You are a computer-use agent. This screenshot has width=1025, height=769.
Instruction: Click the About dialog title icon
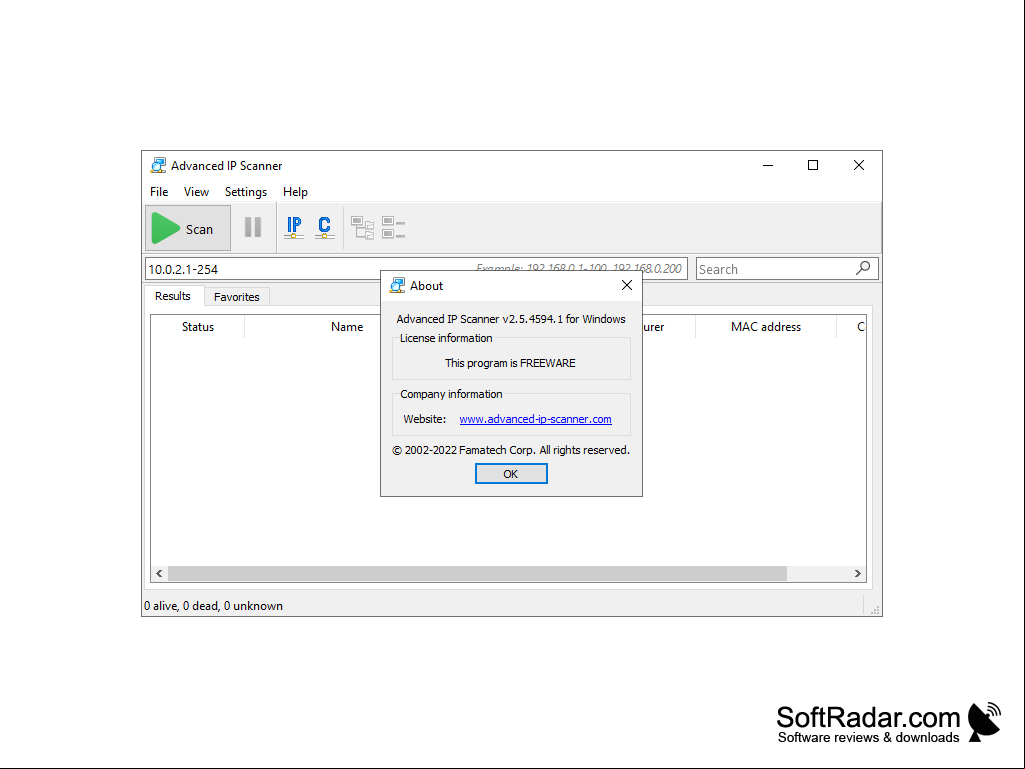397,285
